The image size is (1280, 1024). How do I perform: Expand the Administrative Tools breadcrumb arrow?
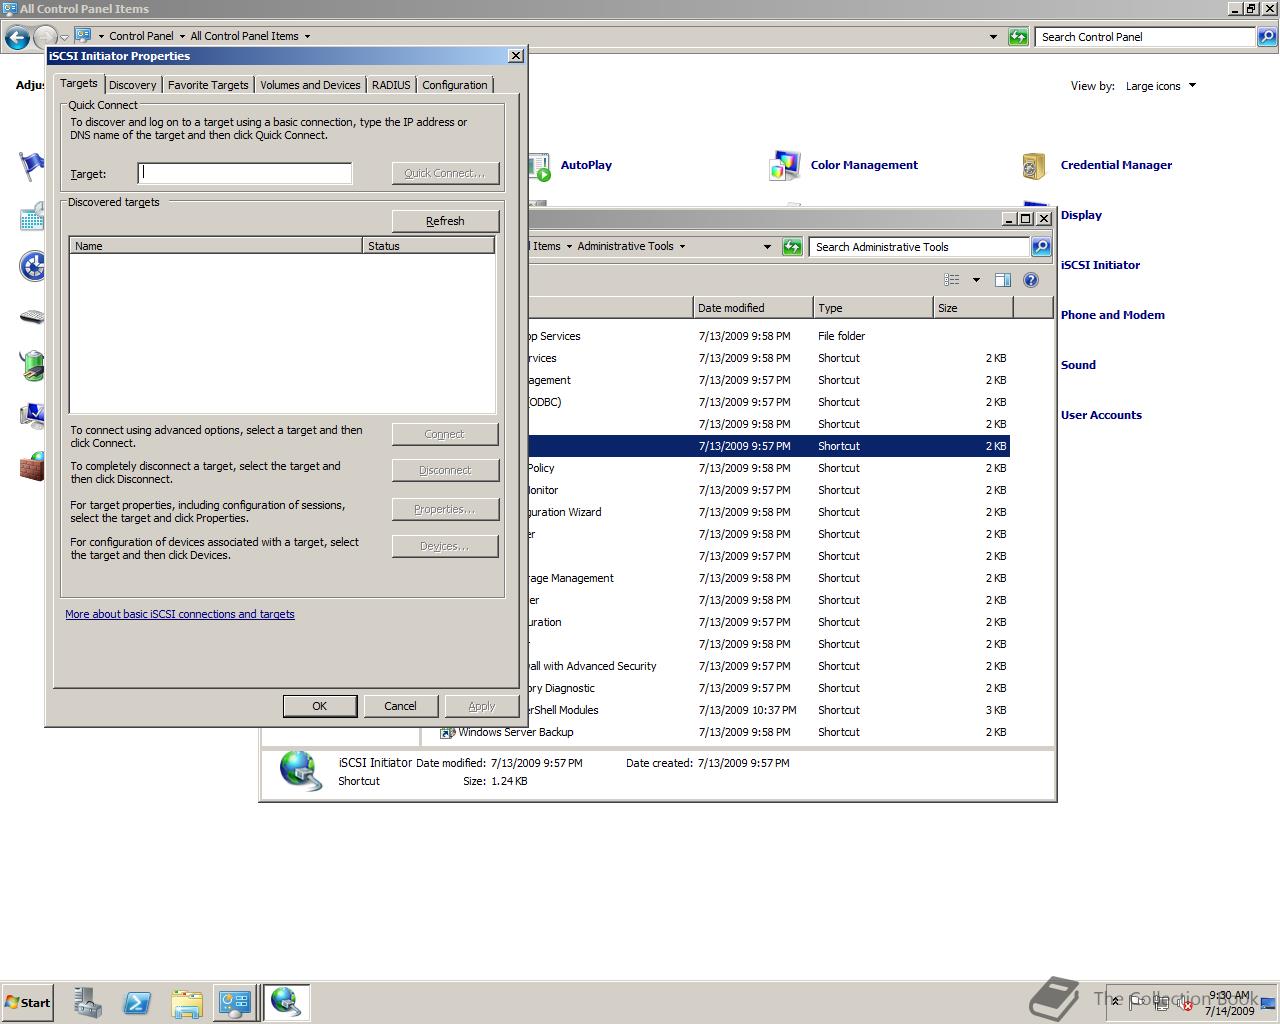coord(682,246)
